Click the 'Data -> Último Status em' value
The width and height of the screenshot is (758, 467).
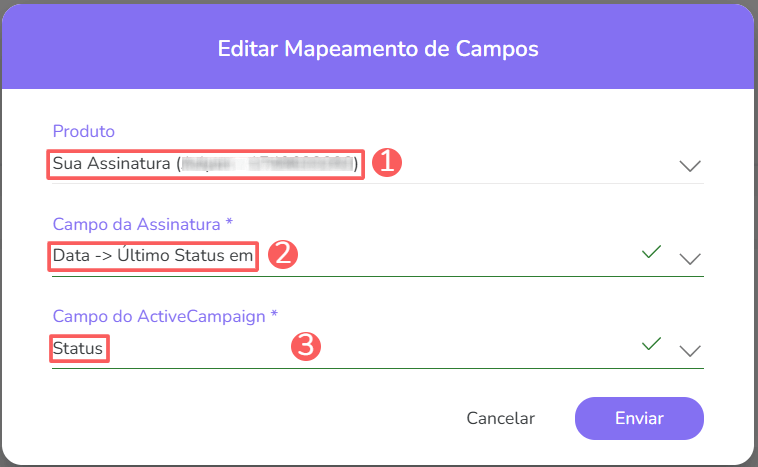153,257
